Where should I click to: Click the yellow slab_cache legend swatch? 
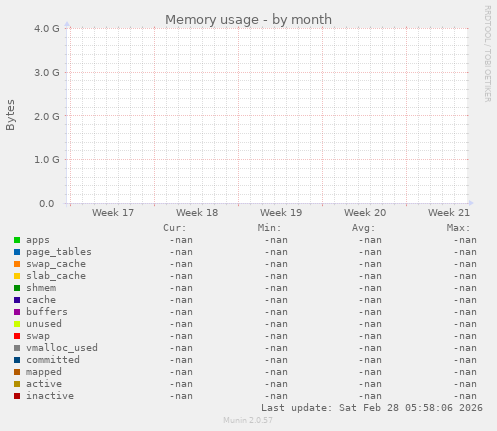coord(17,276)
